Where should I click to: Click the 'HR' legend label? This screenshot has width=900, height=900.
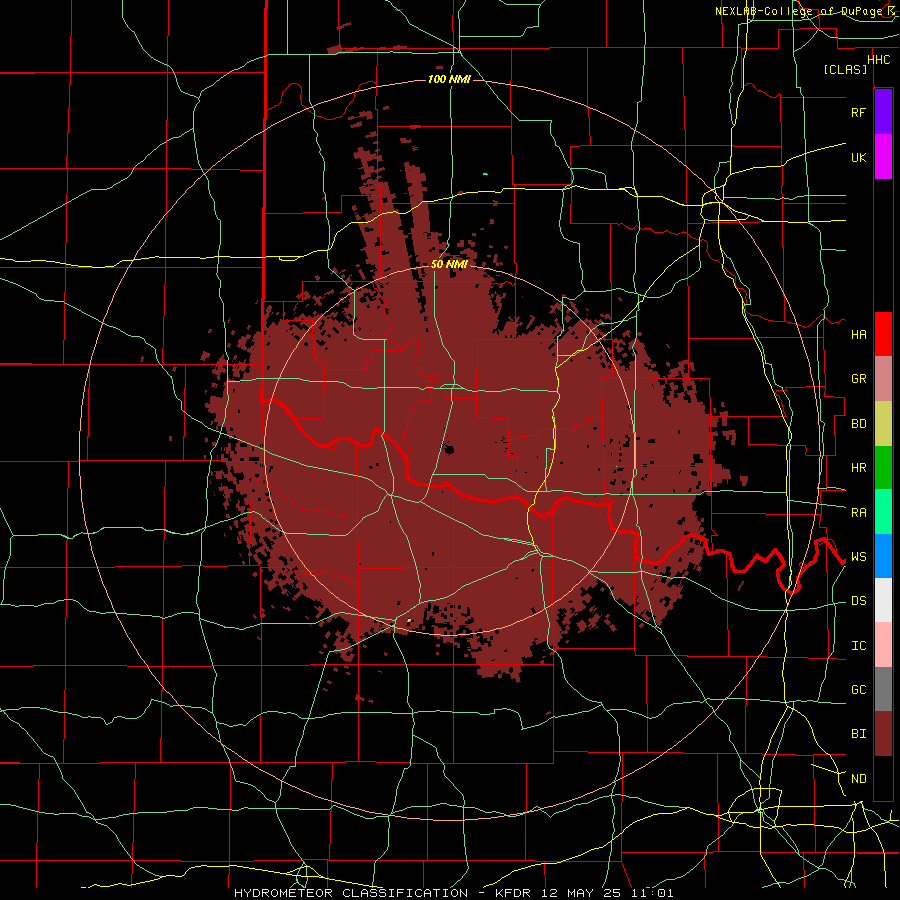(x=858, y=468)
